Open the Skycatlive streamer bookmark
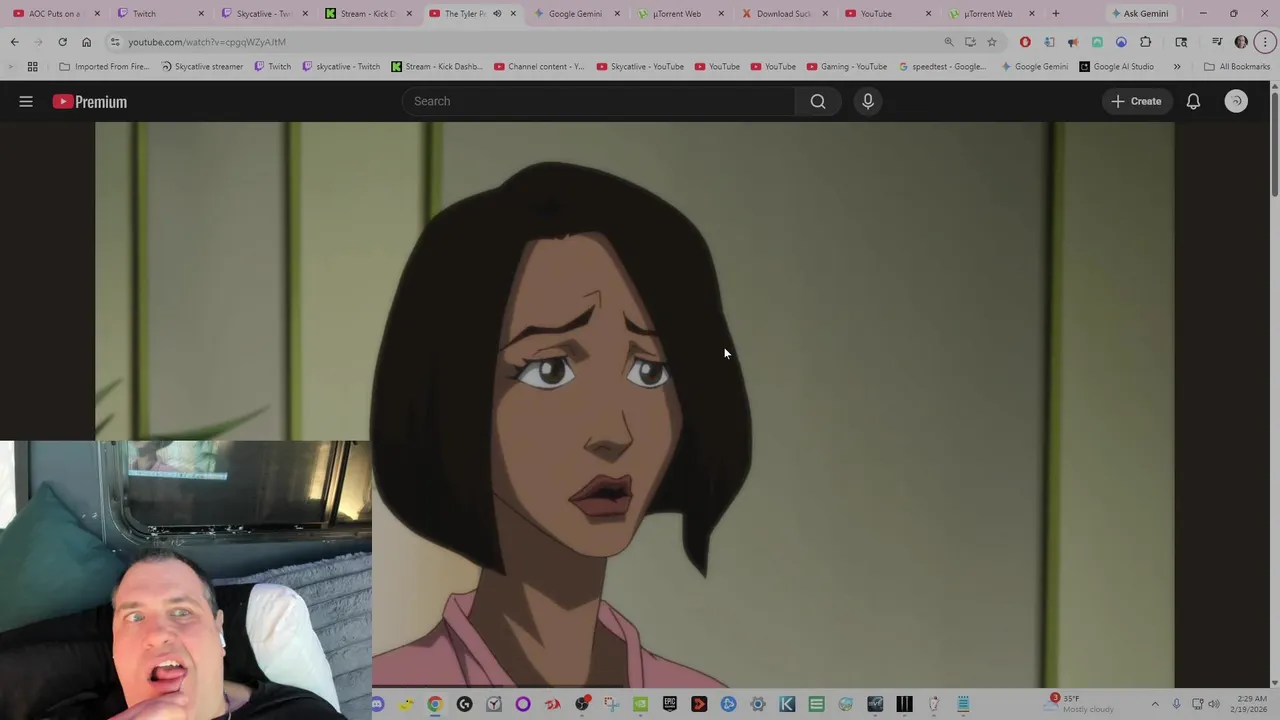 click(201, 67)
